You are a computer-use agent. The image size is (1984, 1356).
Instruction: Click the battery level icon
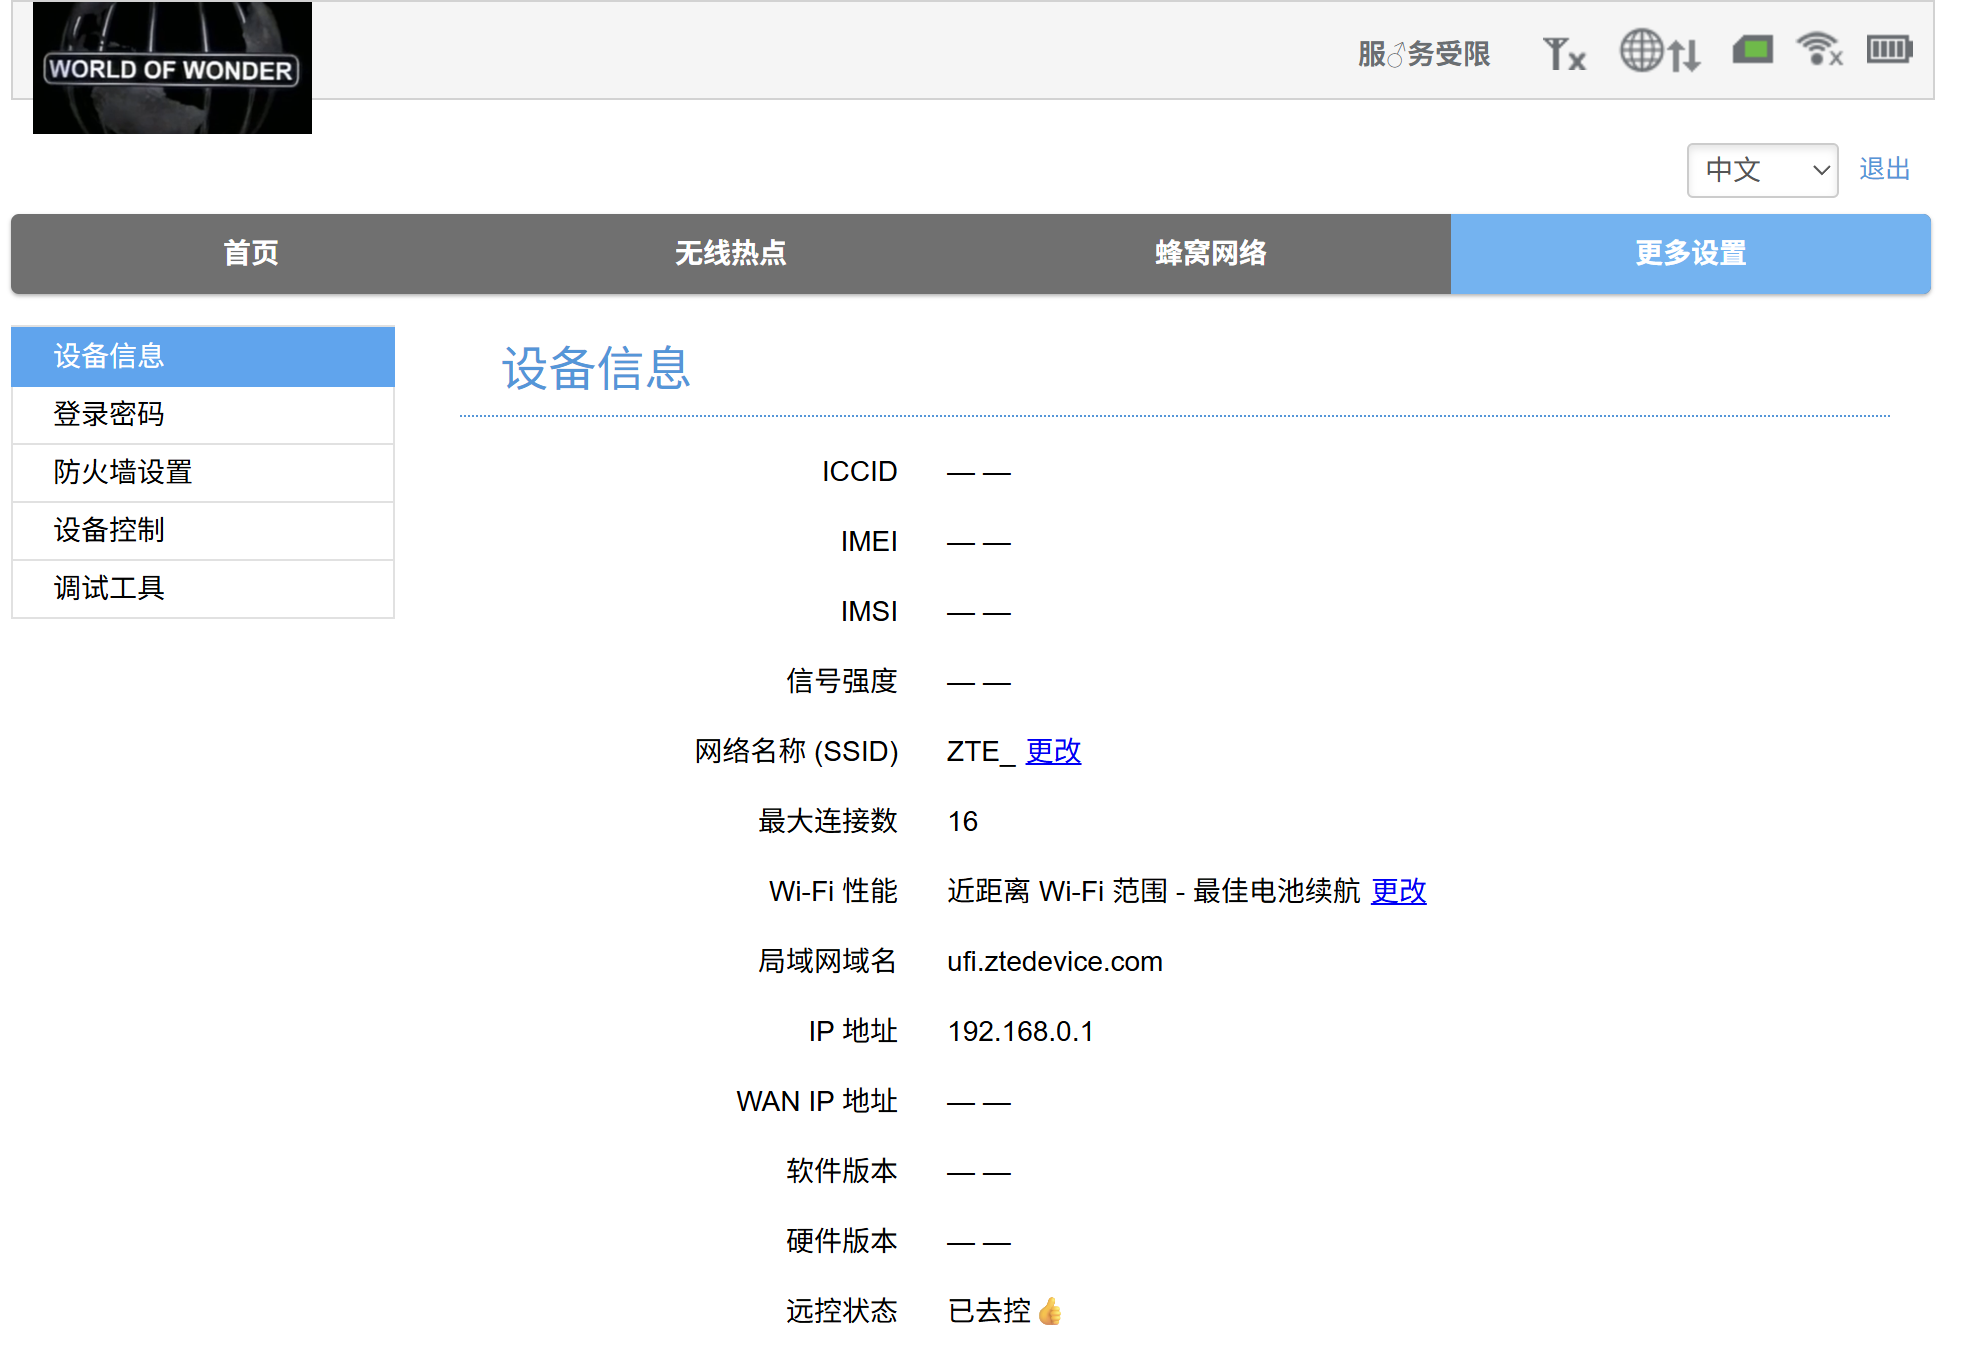pyautogui.click(x=1889, y=49)
